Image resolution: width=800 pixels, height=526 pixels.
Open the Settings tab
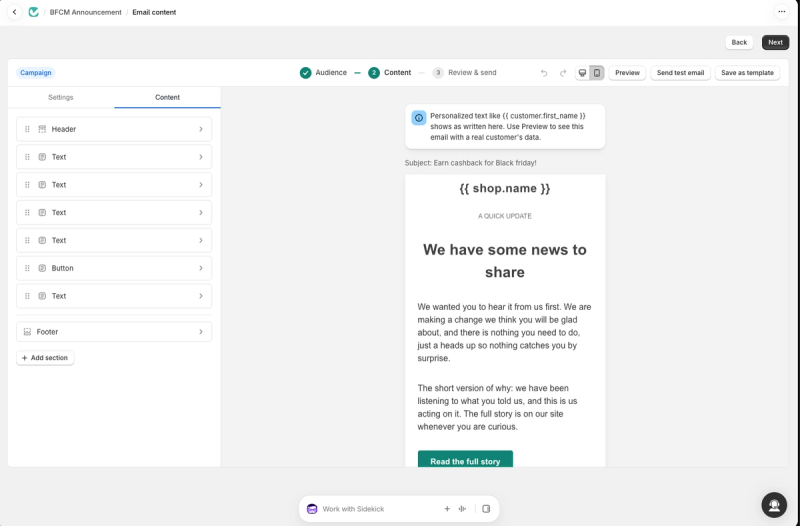(x=61, y=97)
